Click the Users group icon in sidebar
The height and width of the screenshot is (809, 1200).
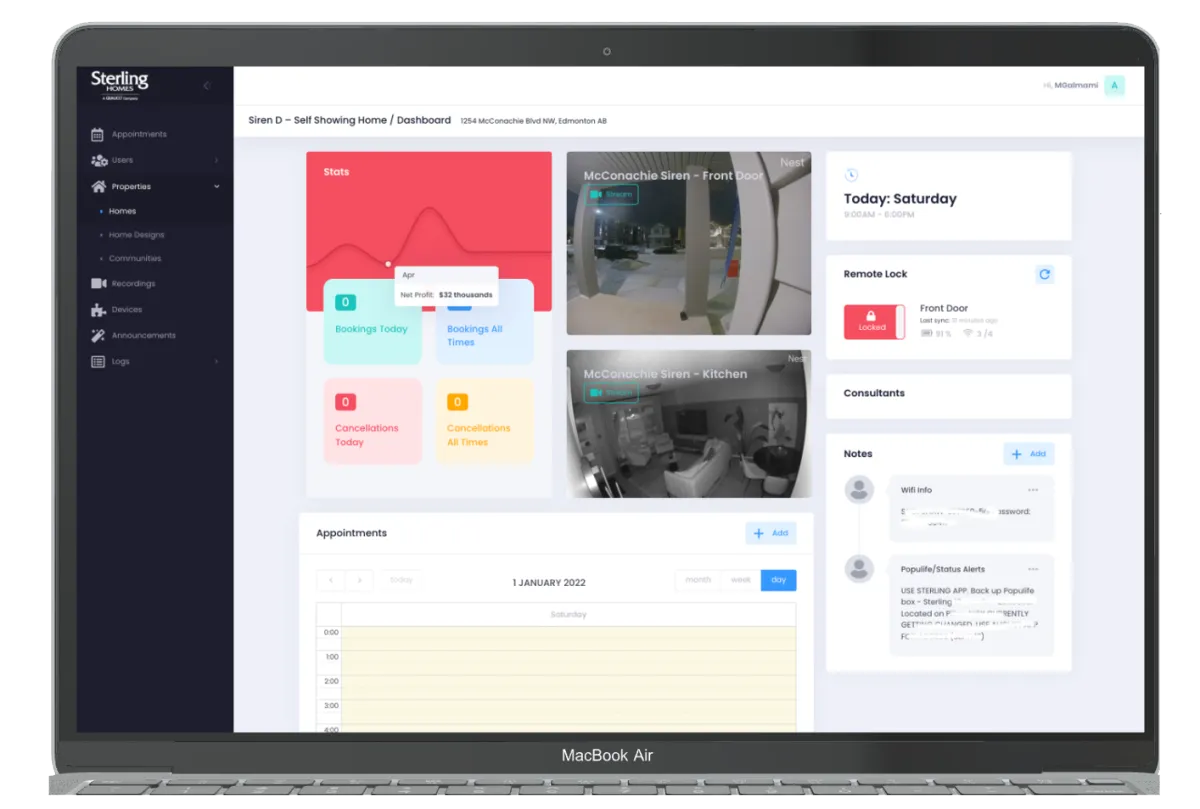(98, 160)
